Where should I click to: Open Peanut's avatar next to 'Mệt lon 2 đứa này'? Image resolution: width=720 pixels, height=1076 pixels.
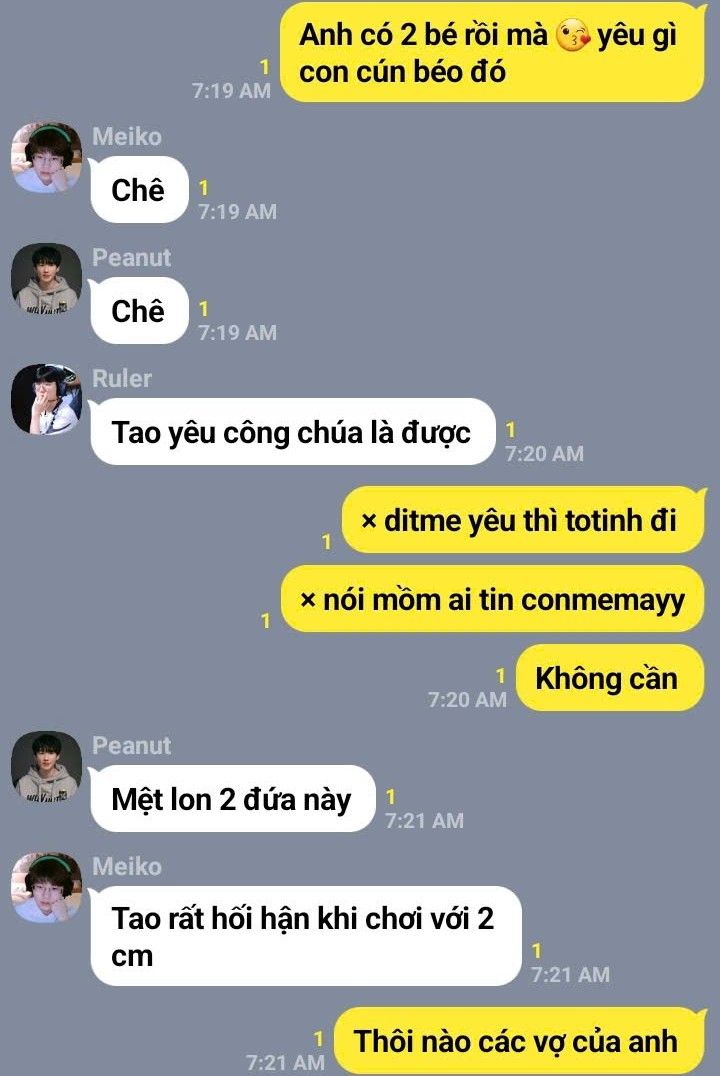click(x=46, y=767)
